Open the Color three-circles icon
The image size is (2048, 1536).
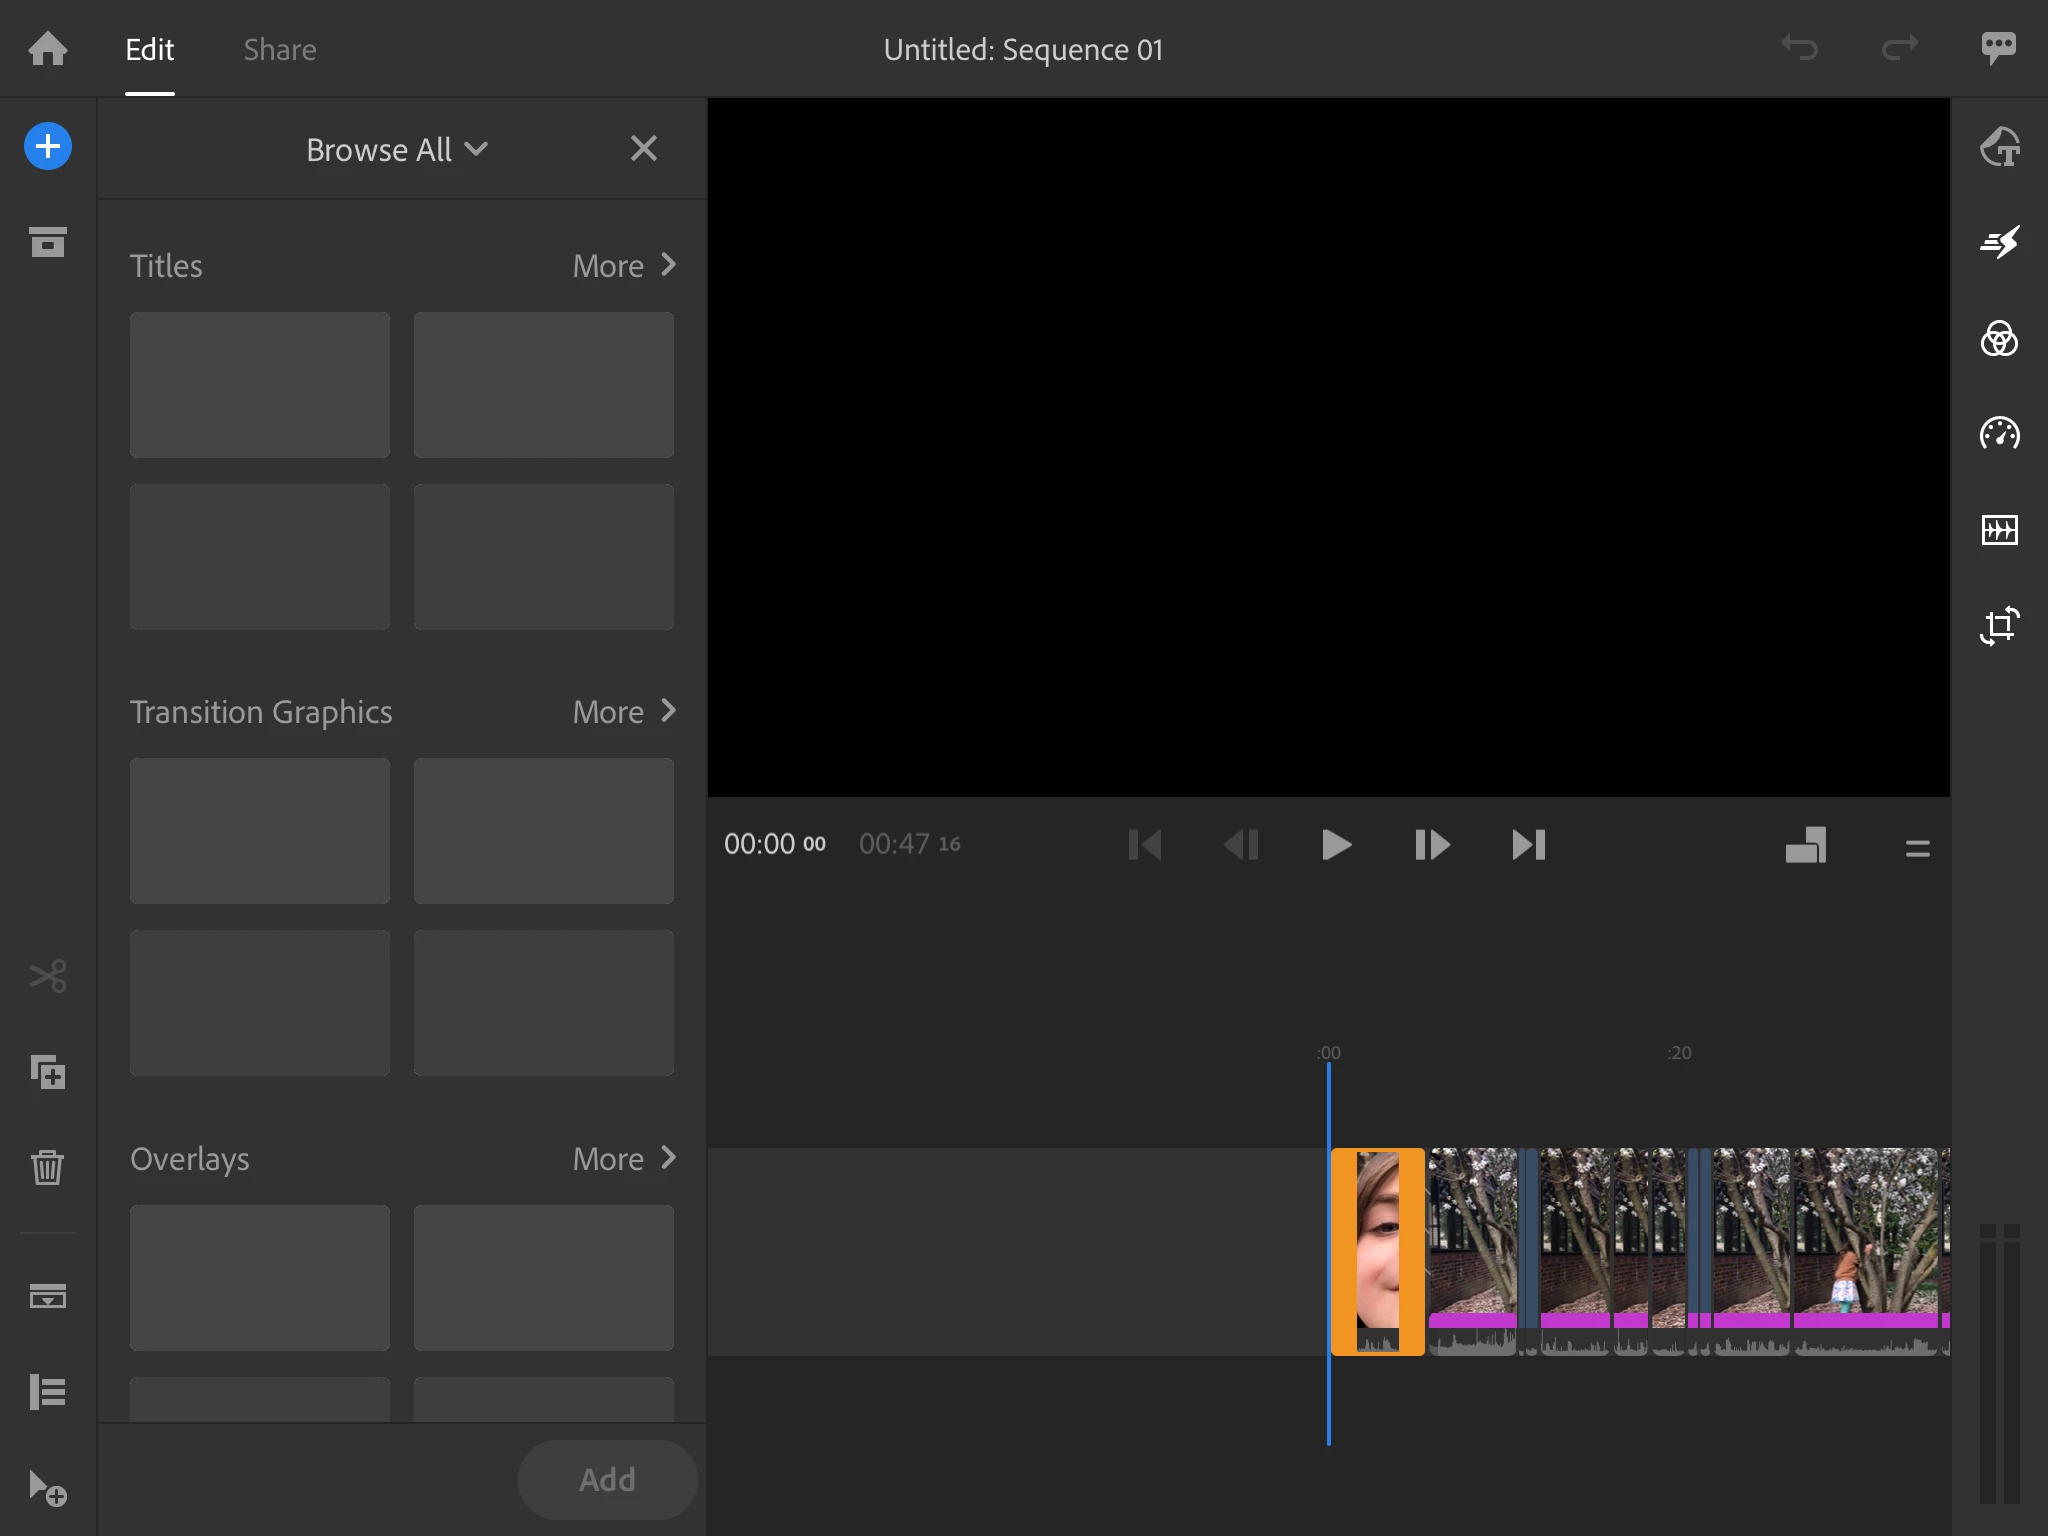(1999, 339)
